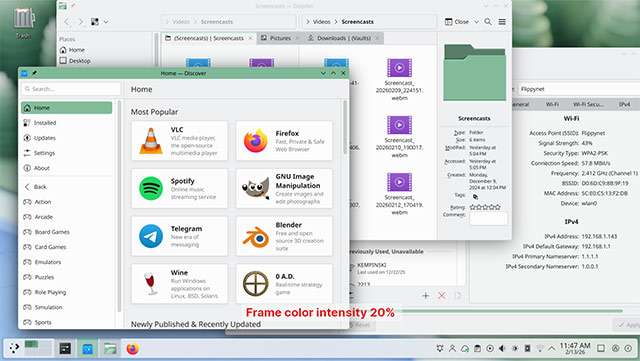Screen dimensions: 640x361
Task: Open the Blender app card
Action: 284,236
